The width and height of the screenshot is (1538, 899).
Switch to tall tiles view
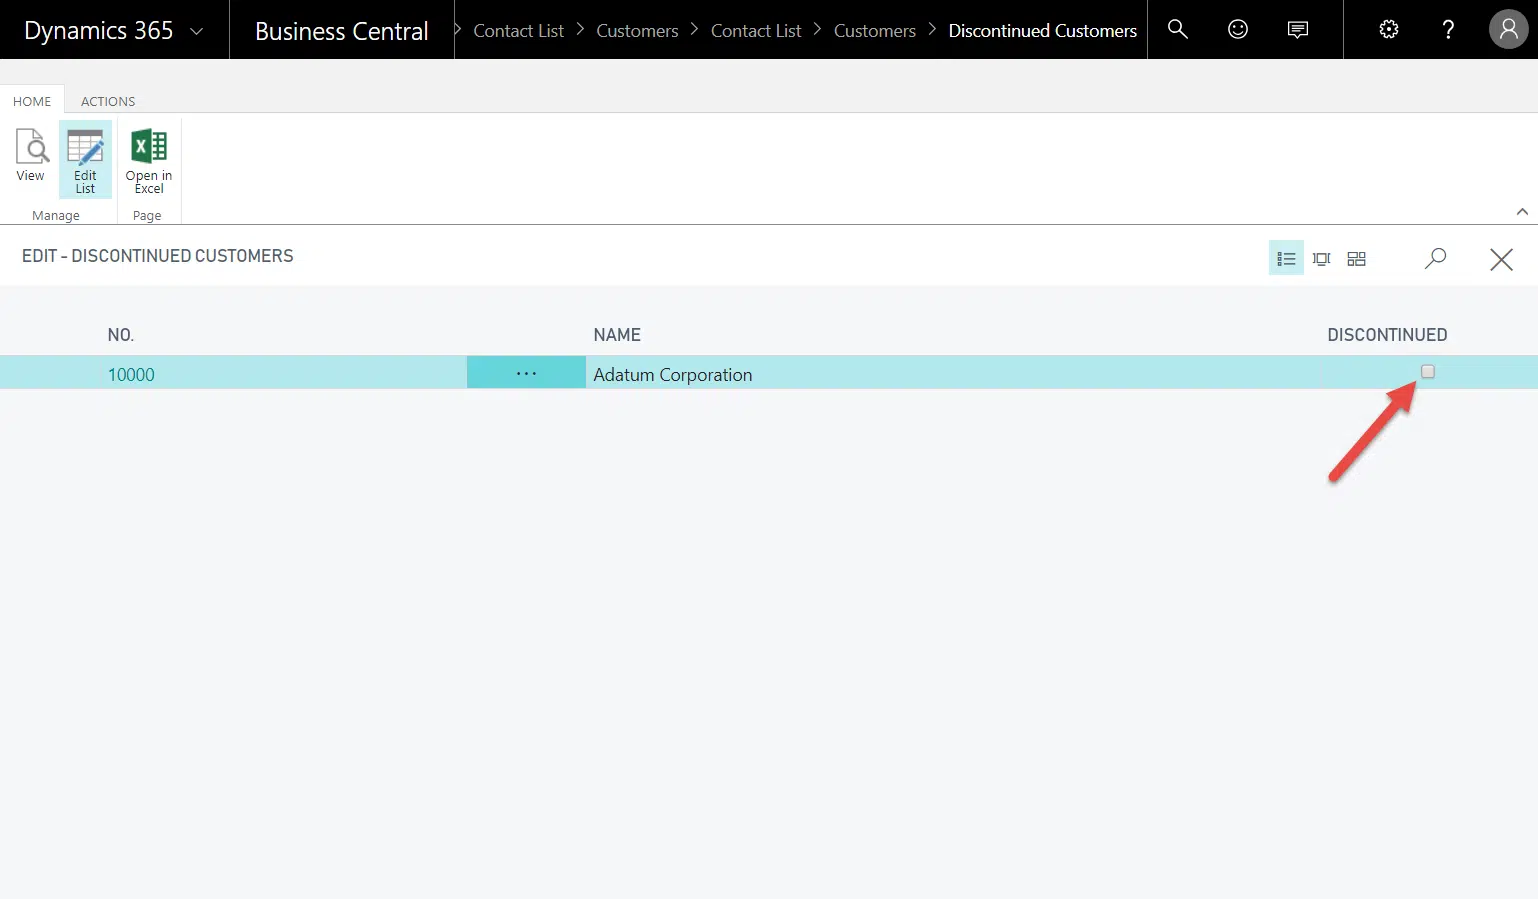click(1321, 259)
